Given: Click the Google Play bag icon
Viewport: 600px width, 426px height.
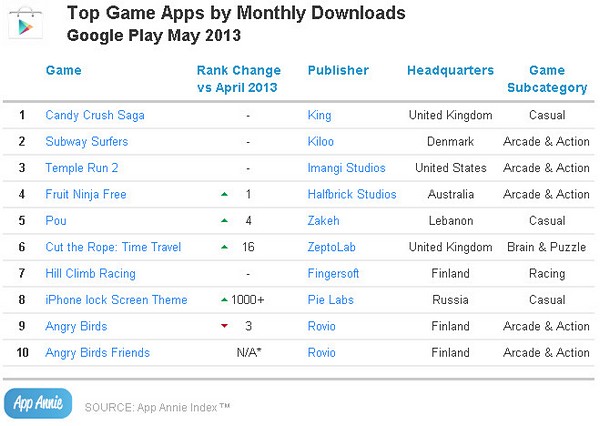Looking at the screenshot, I should coord(25,23).
